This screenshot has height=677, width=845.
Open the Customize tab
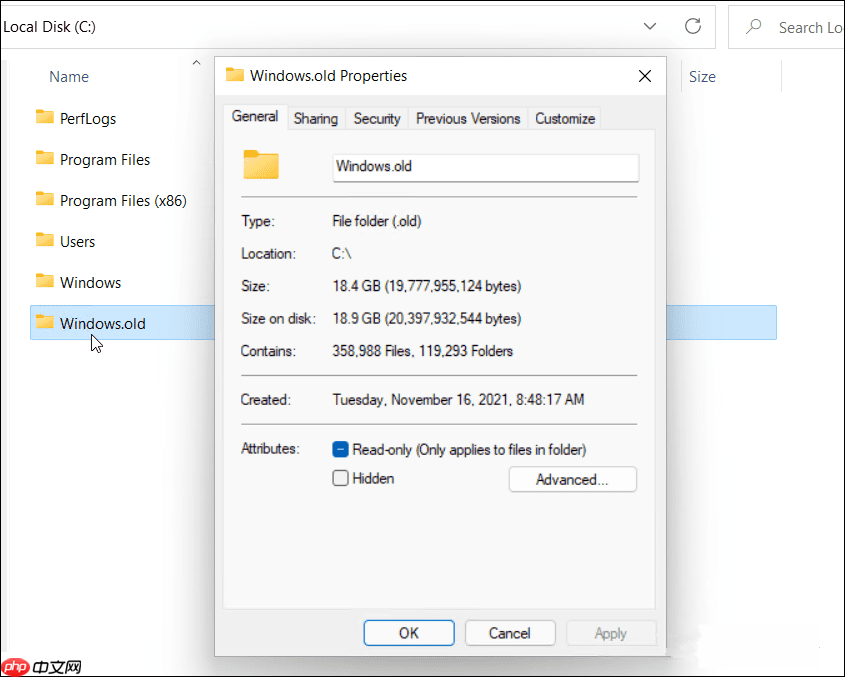pyautogui.click(x=565, y=118)
